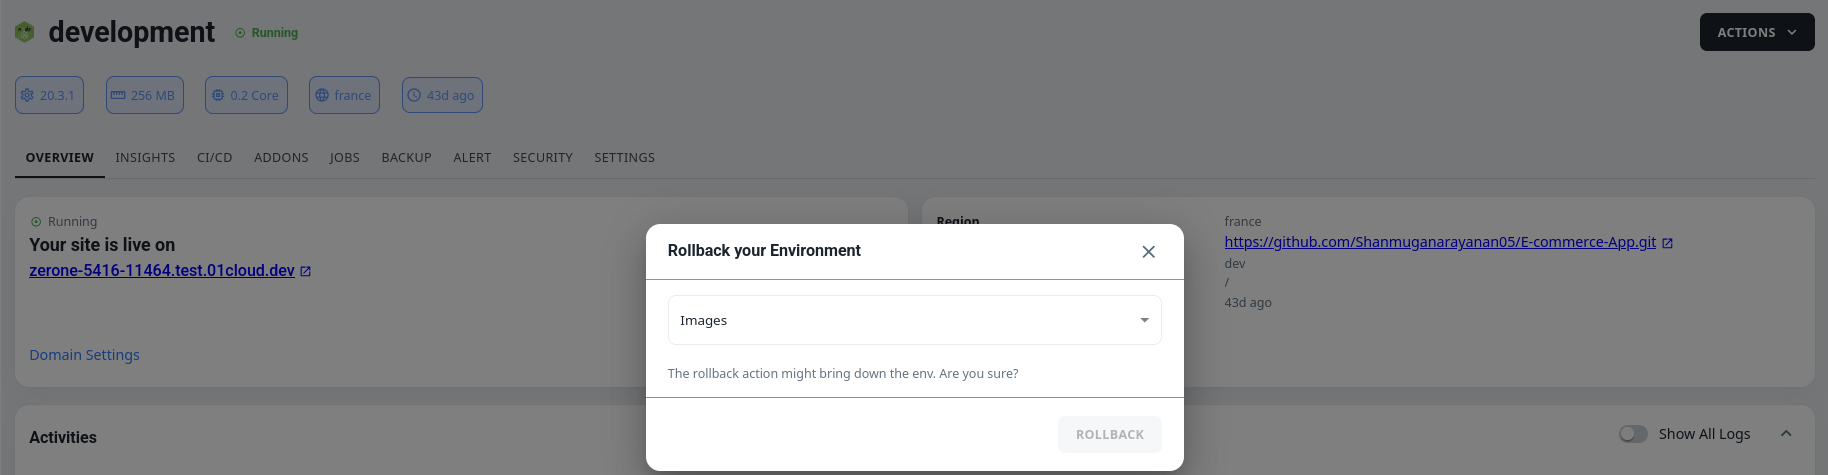Click the clock icon in 43d ago chip

click(414, 95)
